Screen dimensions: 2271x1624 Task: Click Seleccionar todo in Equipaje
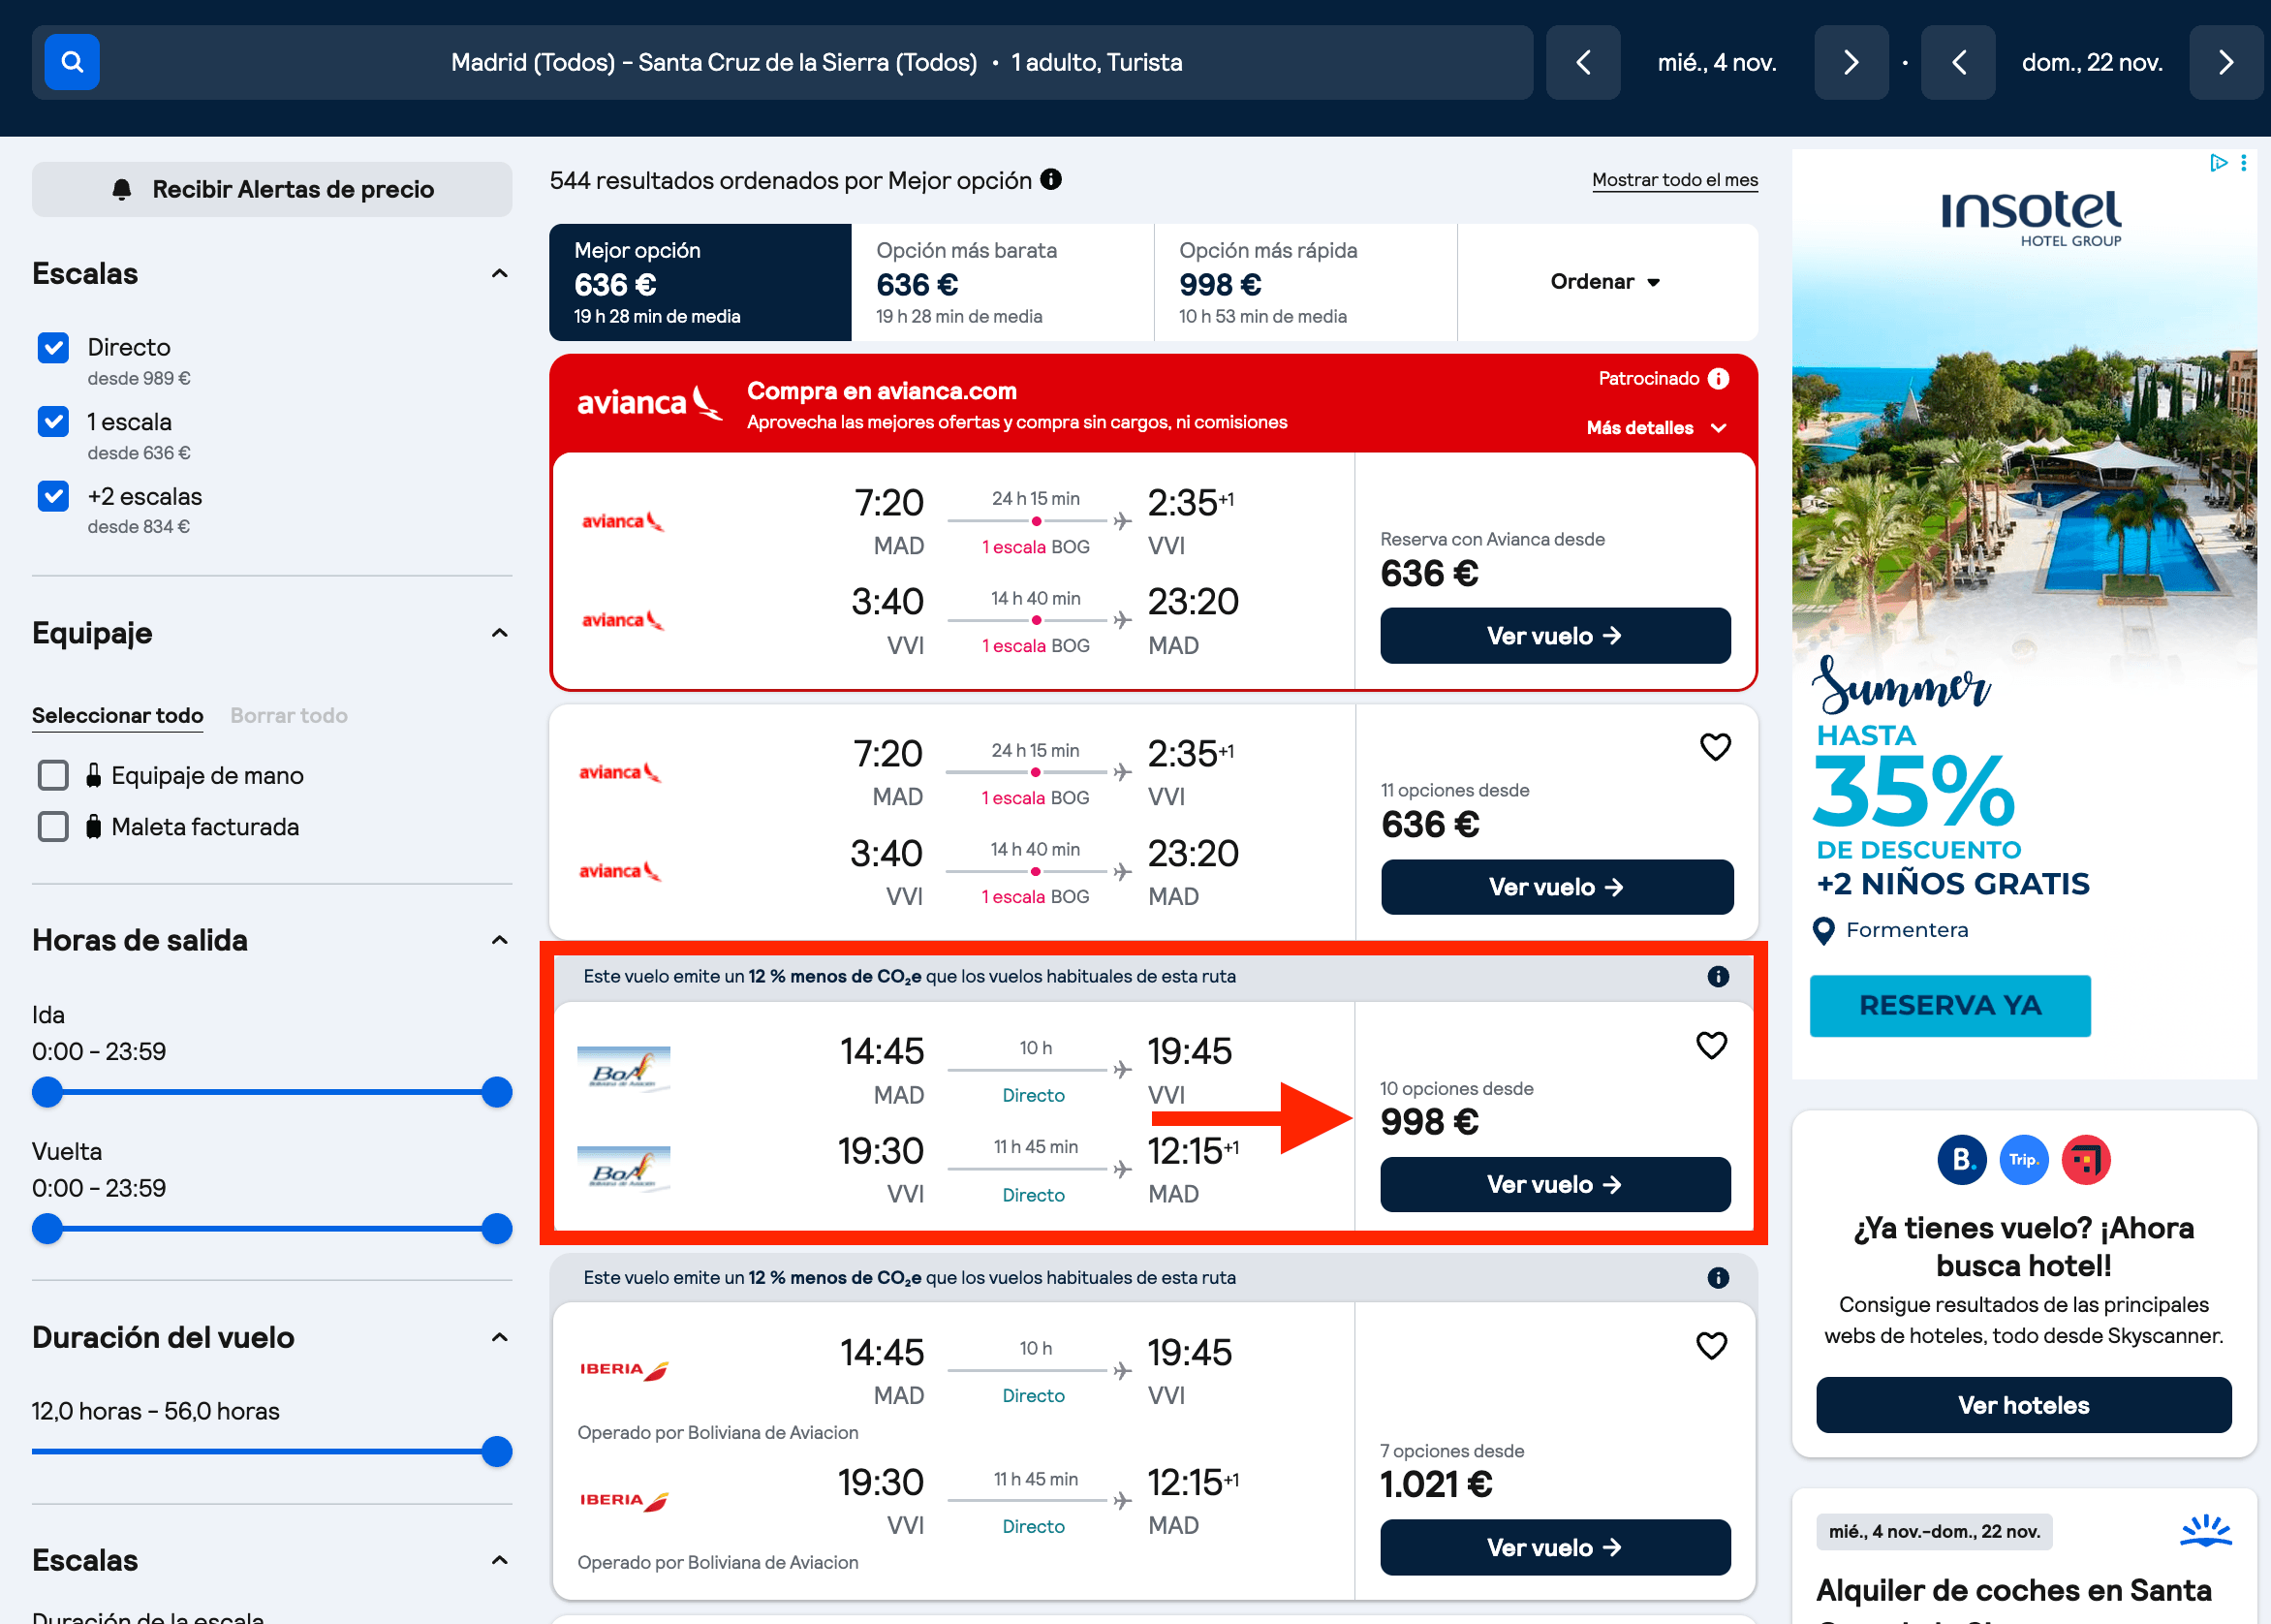[x=118, y=716]
